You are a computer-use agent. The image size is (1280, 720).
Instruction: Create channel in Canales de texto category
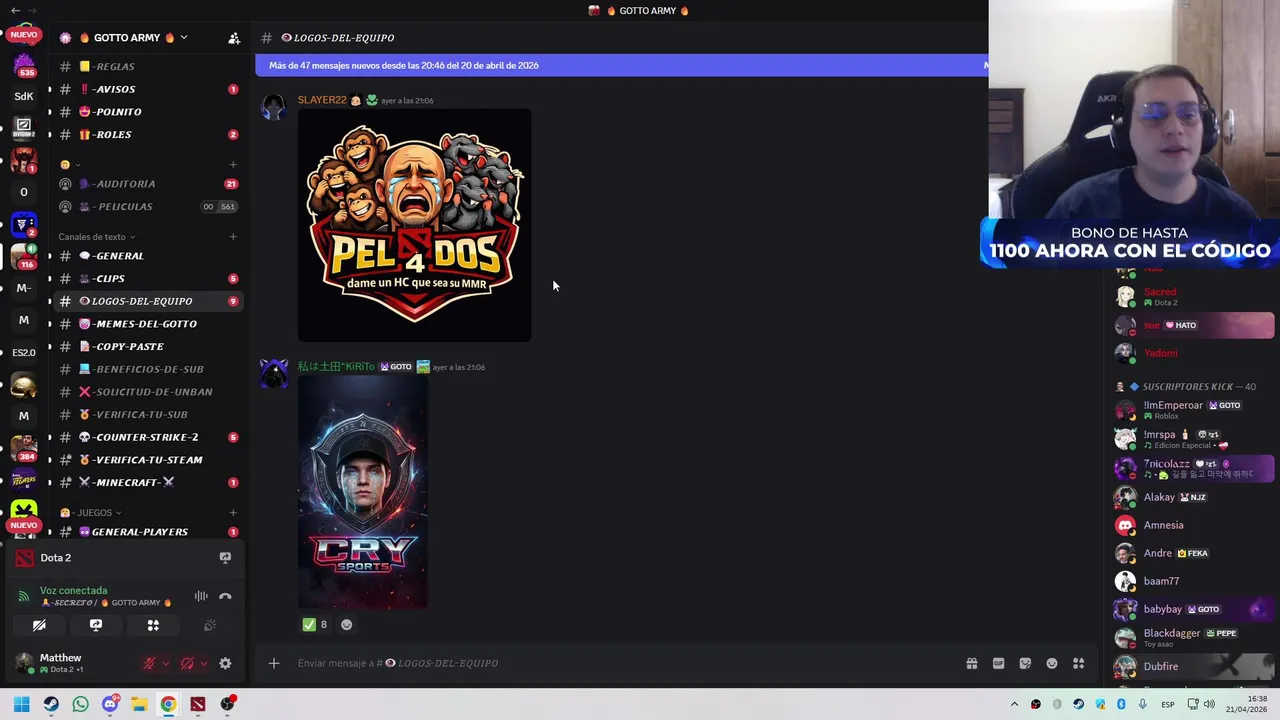click(x=233, y=237)
